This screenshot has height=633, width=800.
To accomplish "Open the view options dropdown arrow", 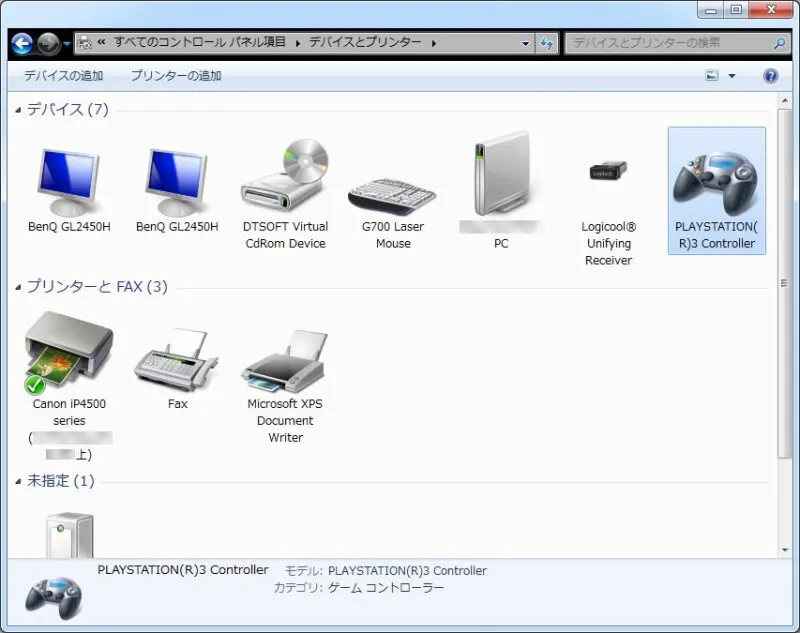I will [x=732, y=76].
